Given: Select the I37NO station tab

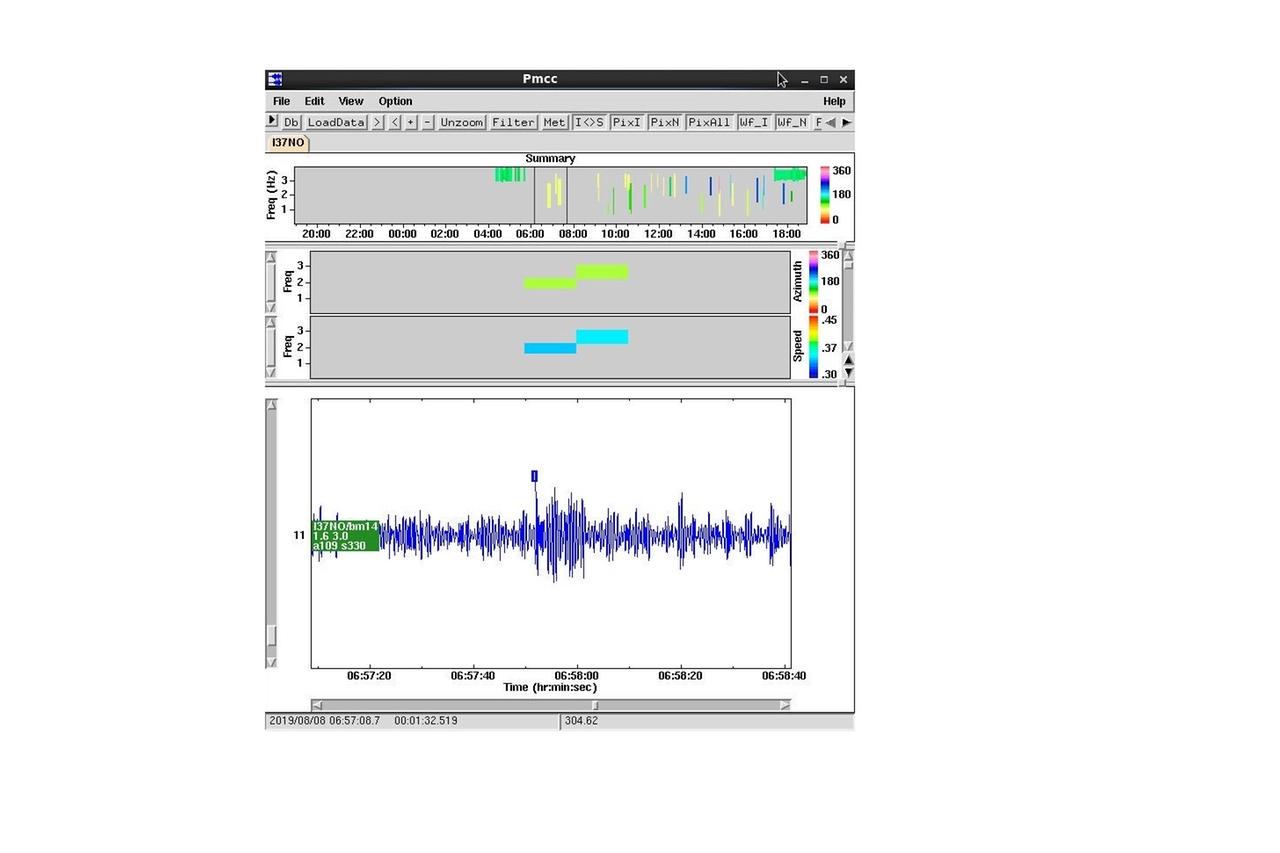Looking at the screenshot, I should pyautogui.click(x=288, y=143).
